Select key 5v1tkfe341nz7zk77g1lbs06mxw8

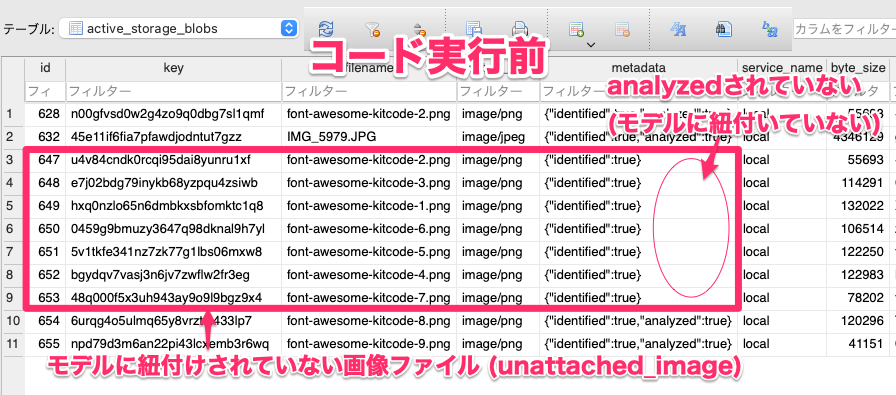[174, 252]
